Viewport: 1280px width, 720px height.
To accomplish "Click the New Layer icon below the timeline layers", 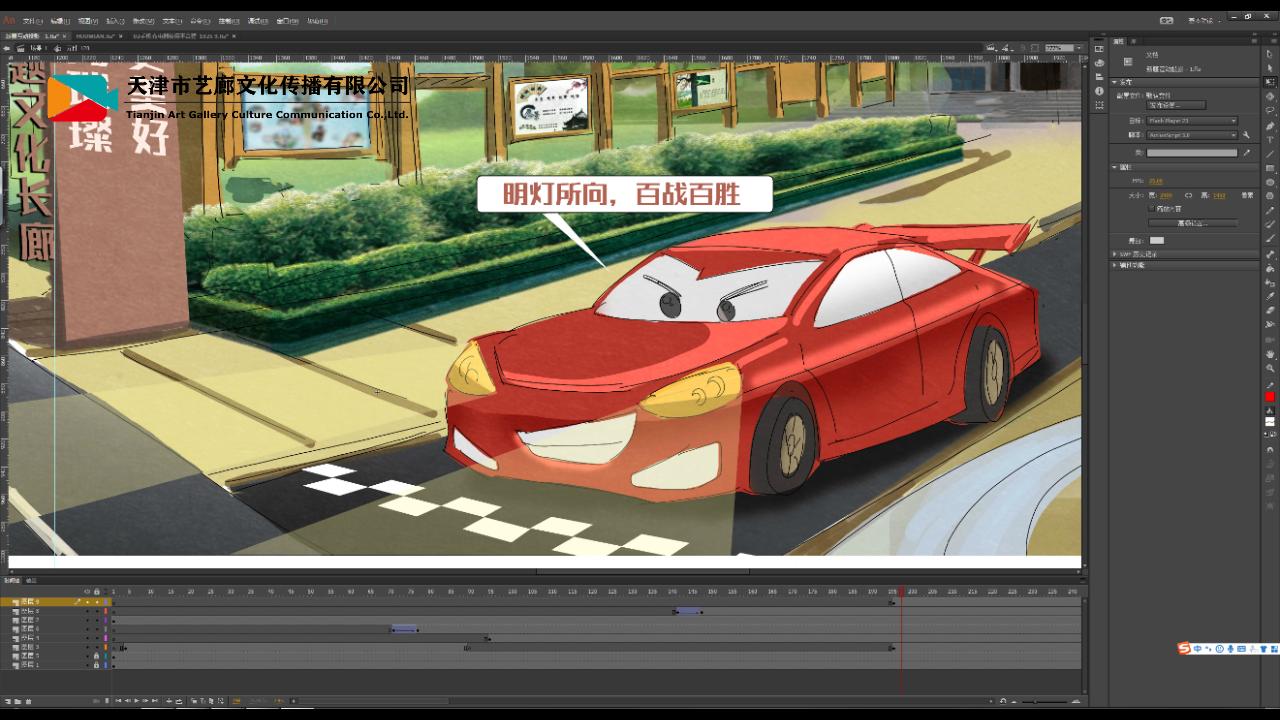I will (x=8, y=701).
